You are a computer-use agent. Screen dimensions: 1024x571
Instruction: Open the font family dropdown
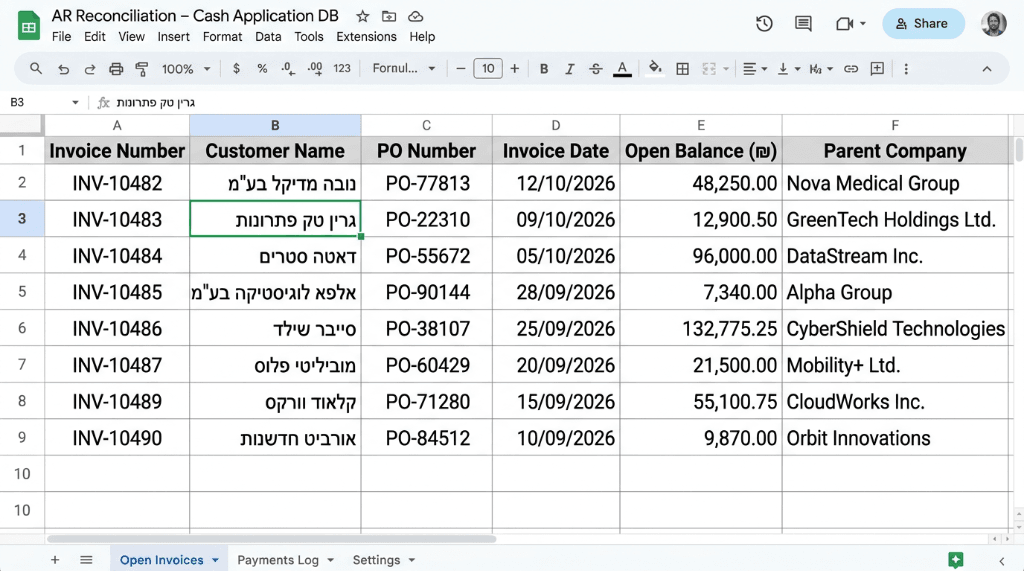[x=404, y=69]
